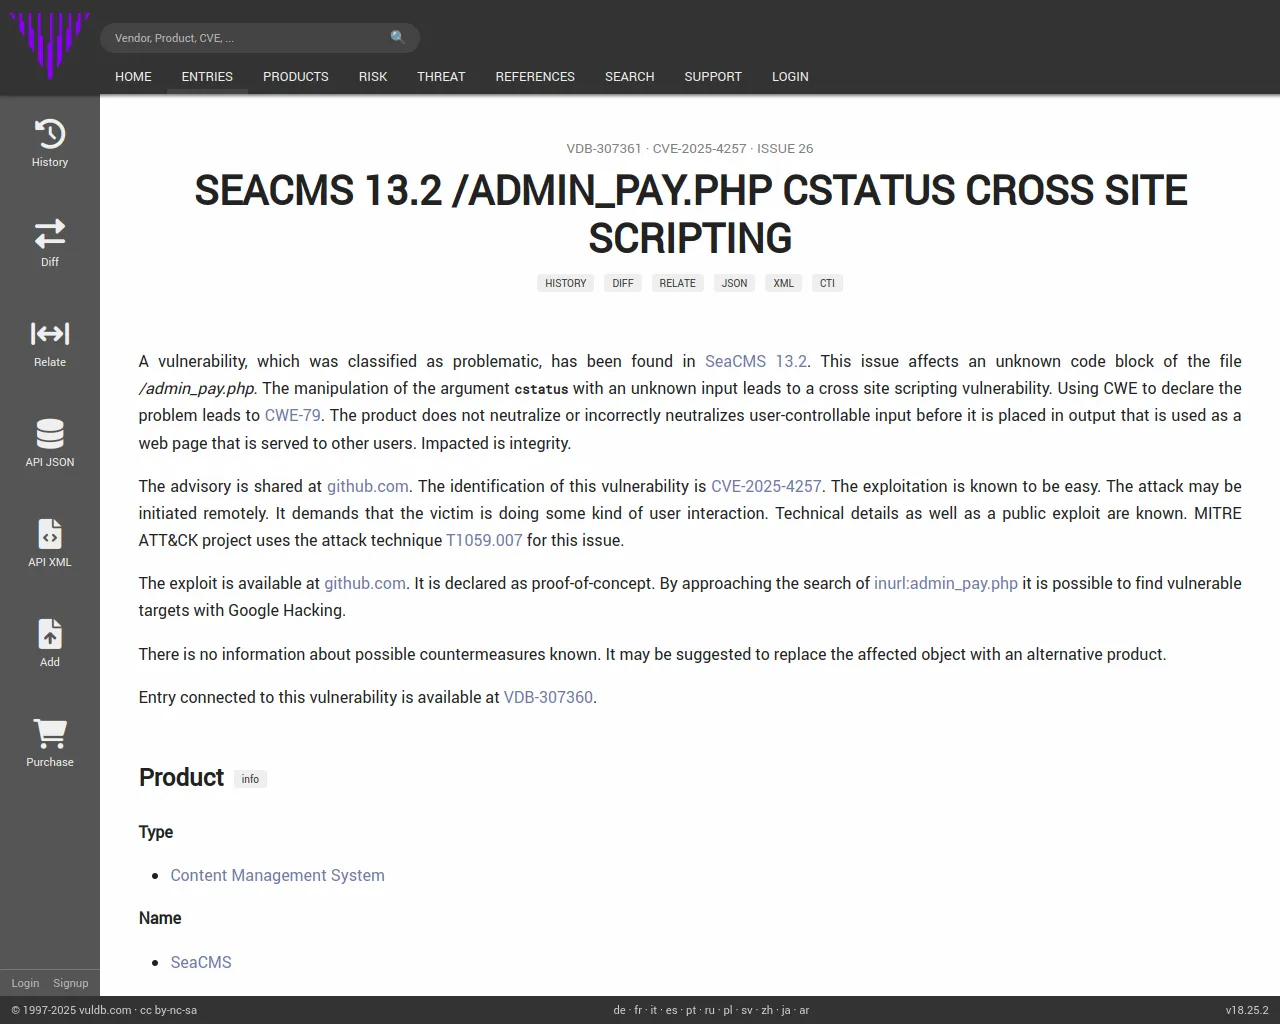Open the Diff arrows icon in sidebar
The width and height of the screenshot is (1280, 1024).
(x=50, y=234)
